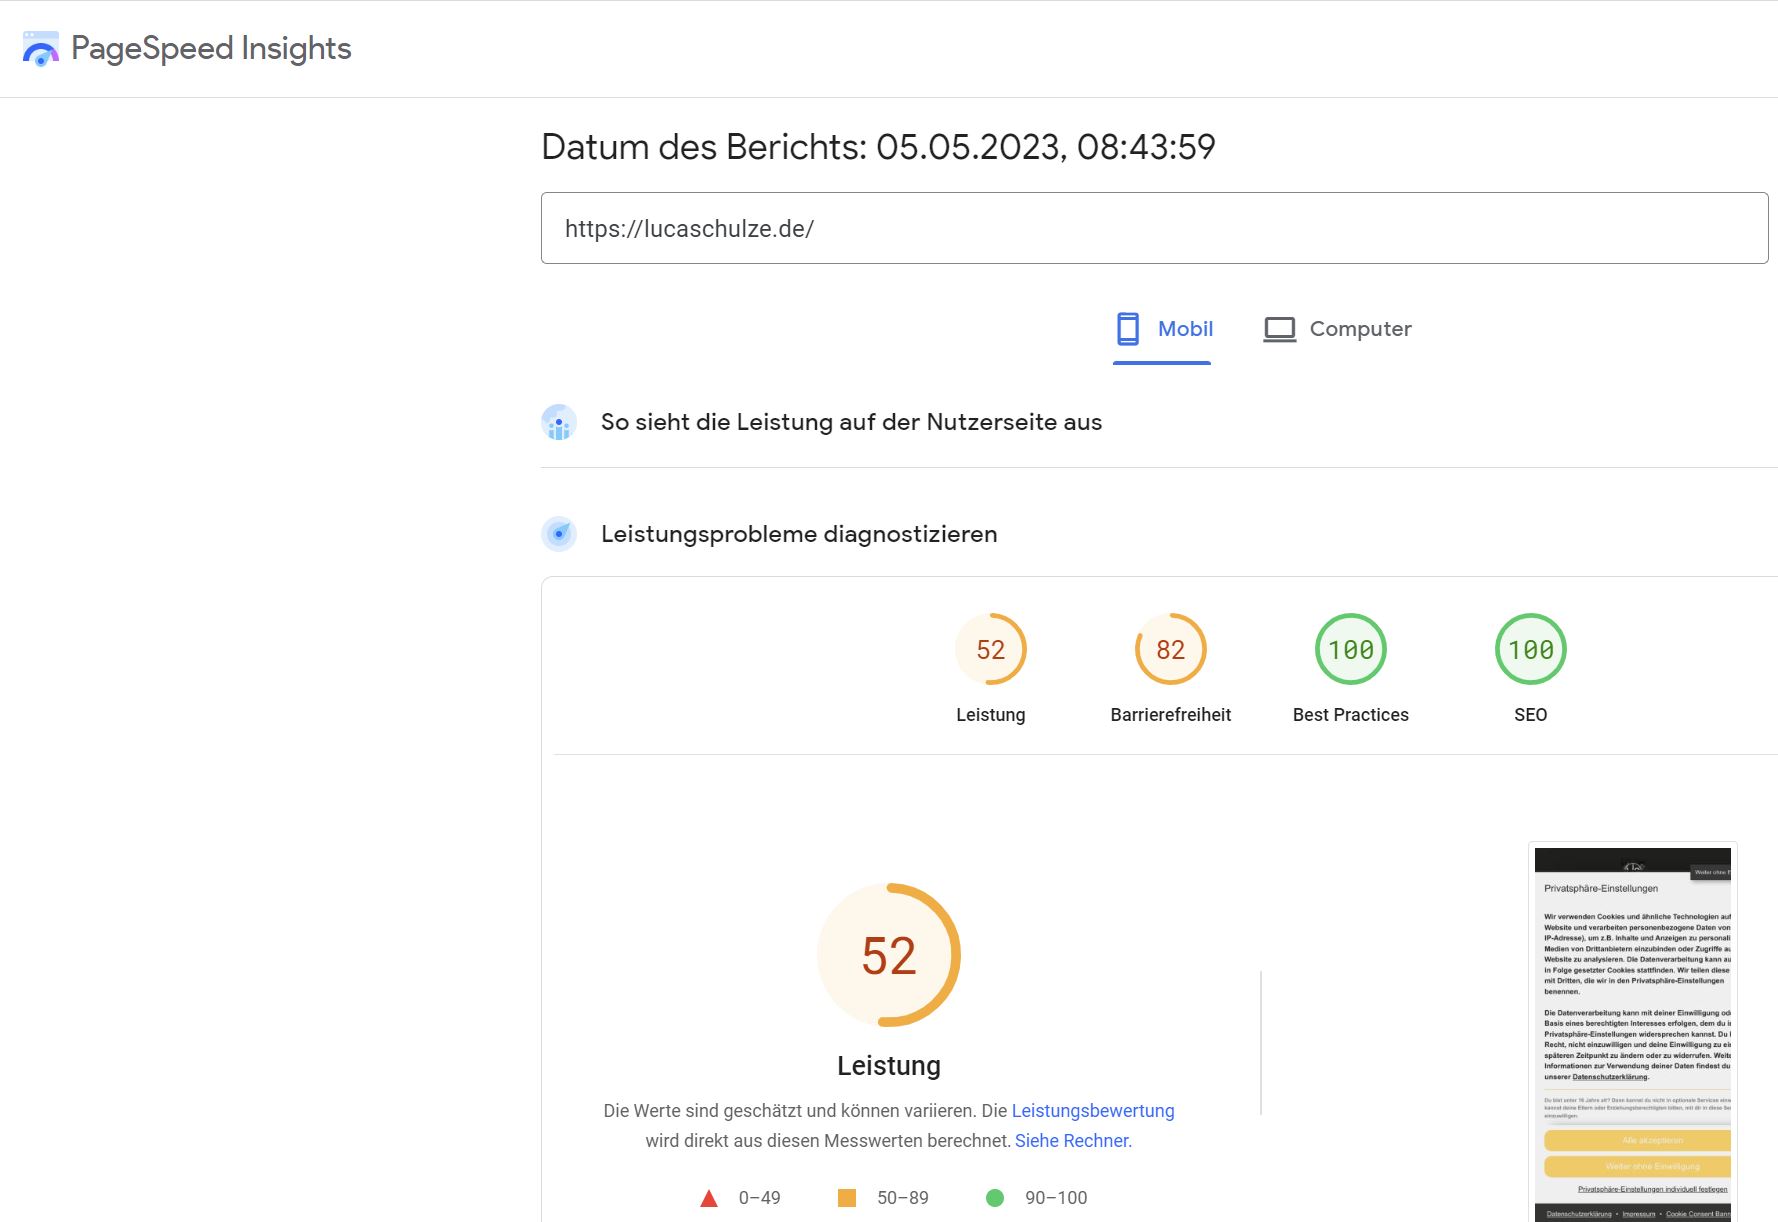
Task: Click the report date heading
Action: pyautogui.click(x=878, y=147)
